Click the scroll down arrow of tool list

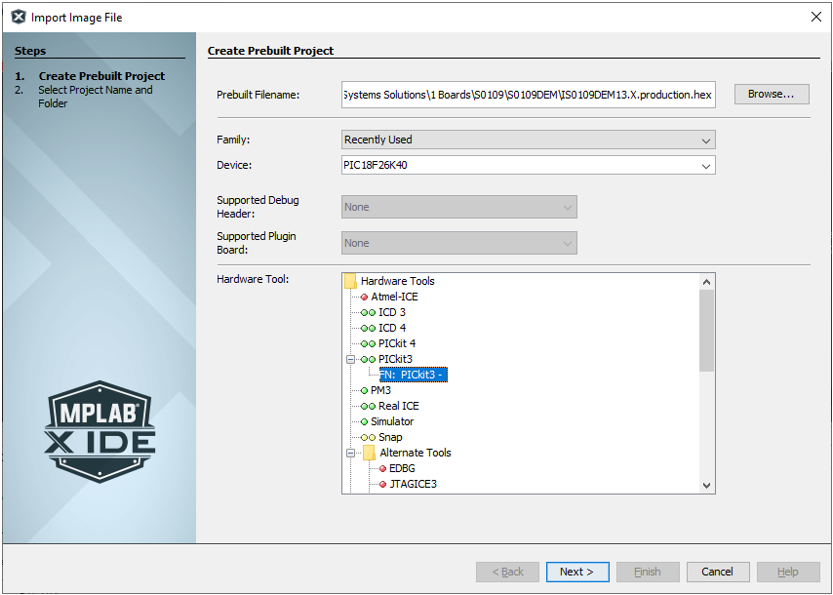click(706, 485)
